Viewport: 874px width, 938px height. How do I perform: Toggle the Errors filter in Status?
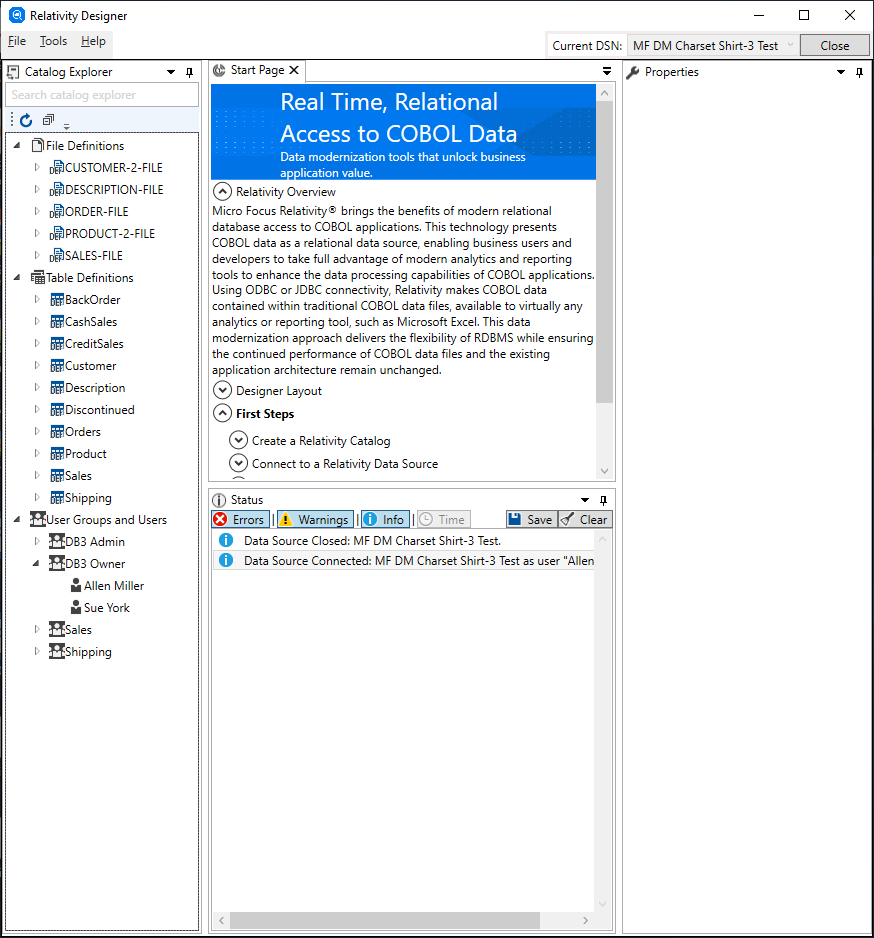240,519
